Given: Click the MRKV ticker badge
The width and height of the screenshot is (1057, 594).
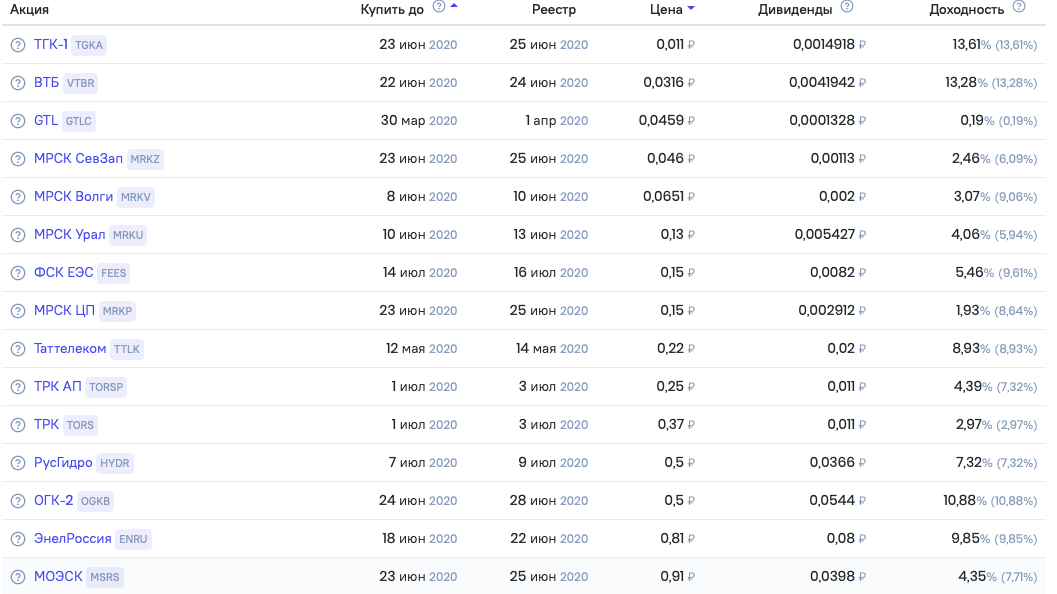Looking at the screenshot, I should 135,198.
